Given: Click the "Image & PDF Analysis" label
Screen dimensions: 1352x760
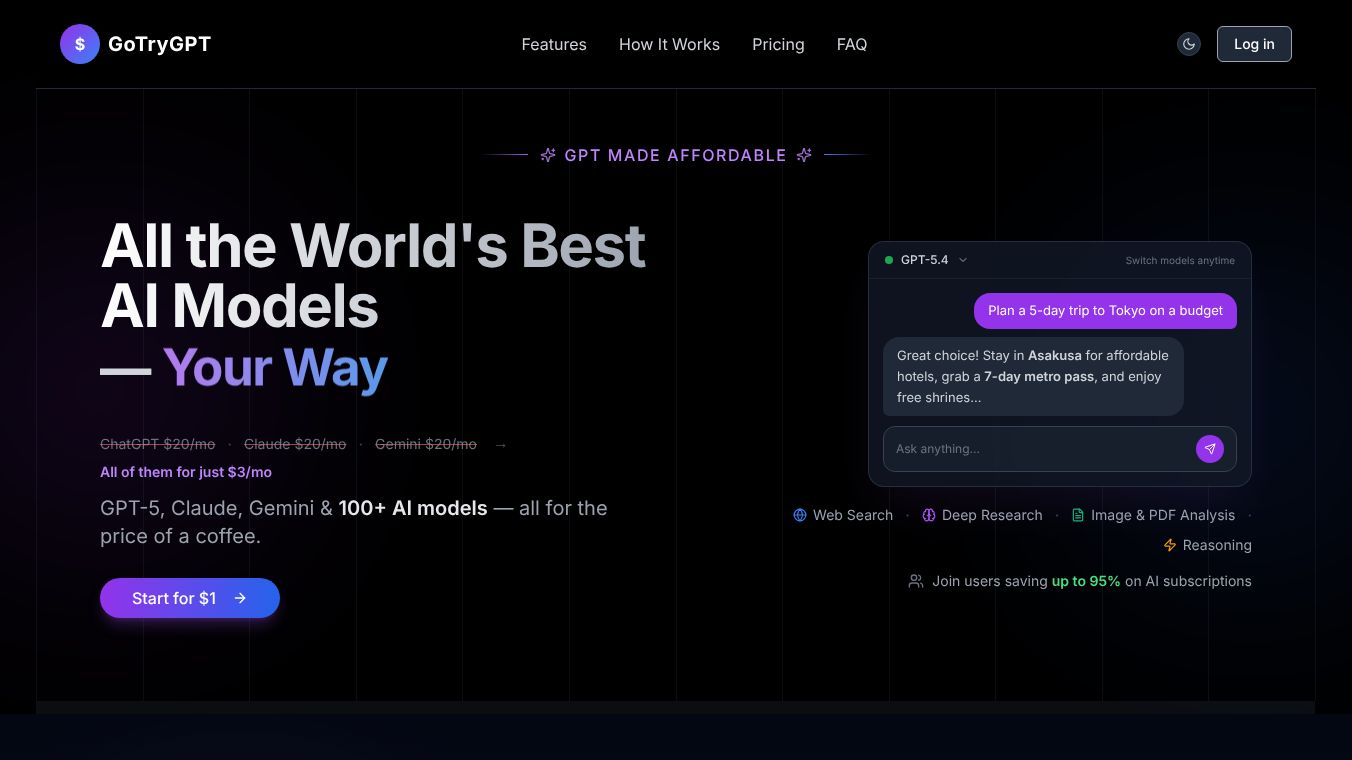Looking at the screenshot, I should click(1163, 515).
